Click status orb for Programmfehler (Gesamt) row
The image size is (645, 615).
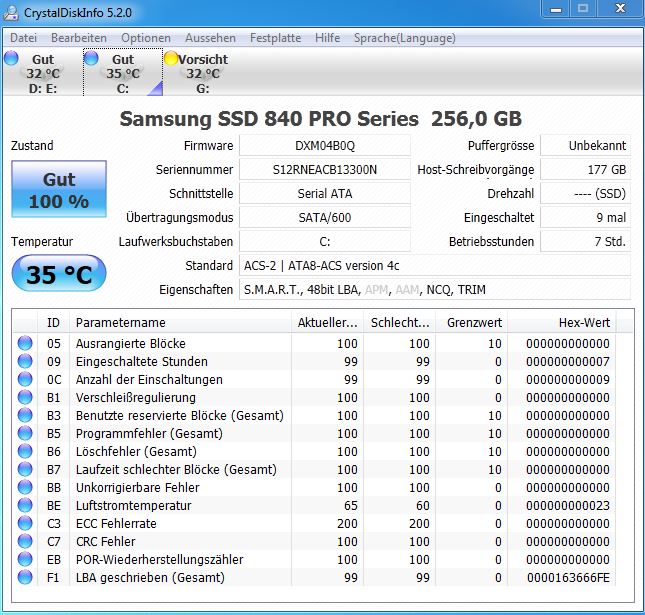pyautogui.click(x=25, y=433)
